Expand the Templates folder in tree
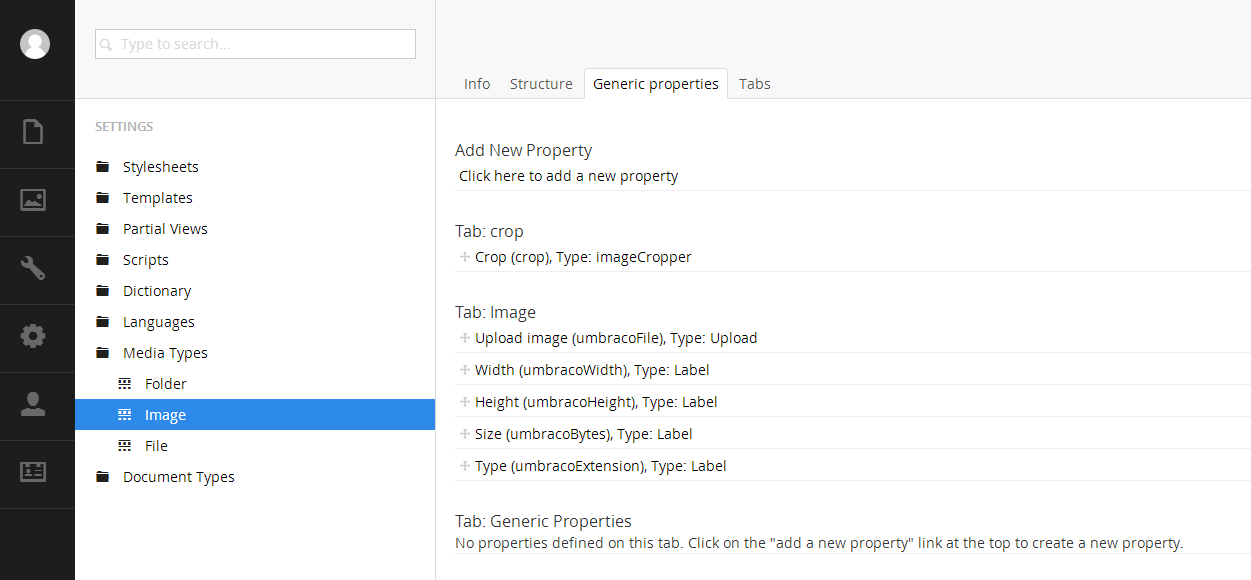The height and width of the screenshot is (580, 1251). tap(102, 198)
